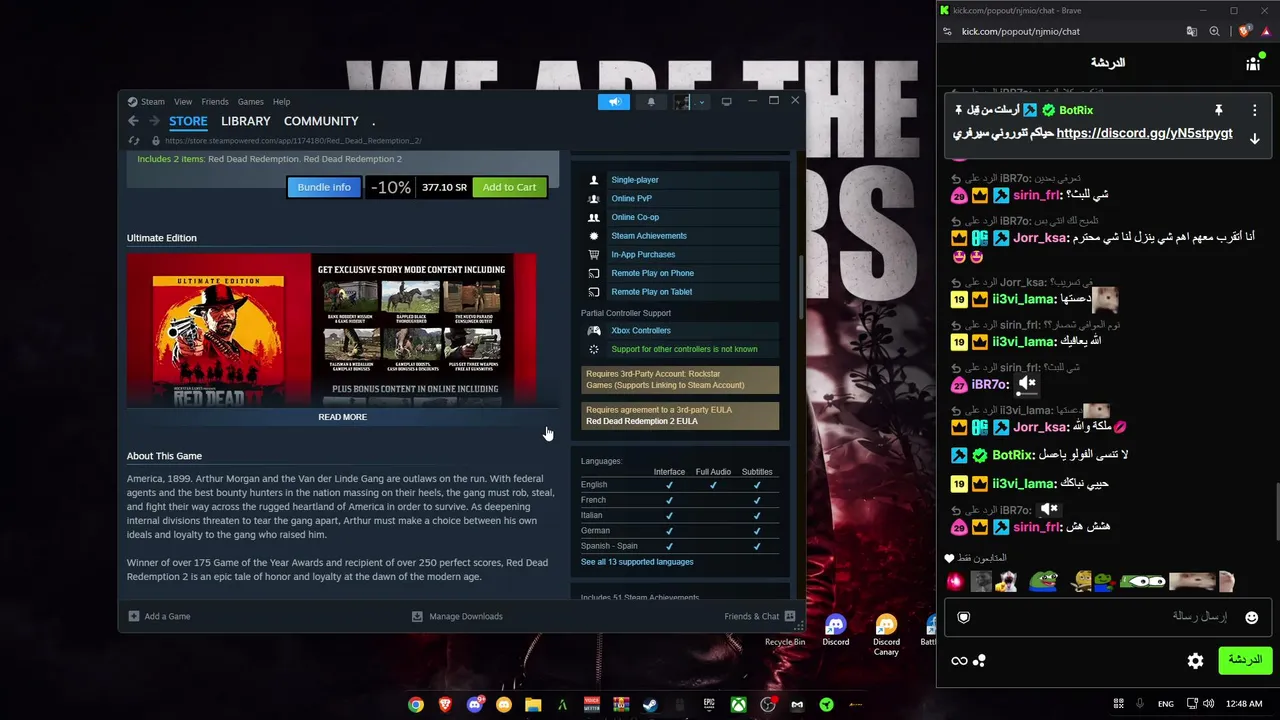Expand the pinned message down arrow
Viewport: 1280px width, 720px height.
point(1255,139)
